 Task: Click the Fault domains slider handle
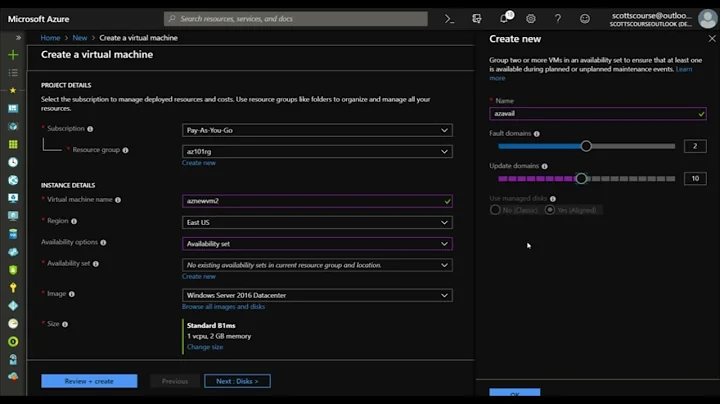tap(586, 146)
